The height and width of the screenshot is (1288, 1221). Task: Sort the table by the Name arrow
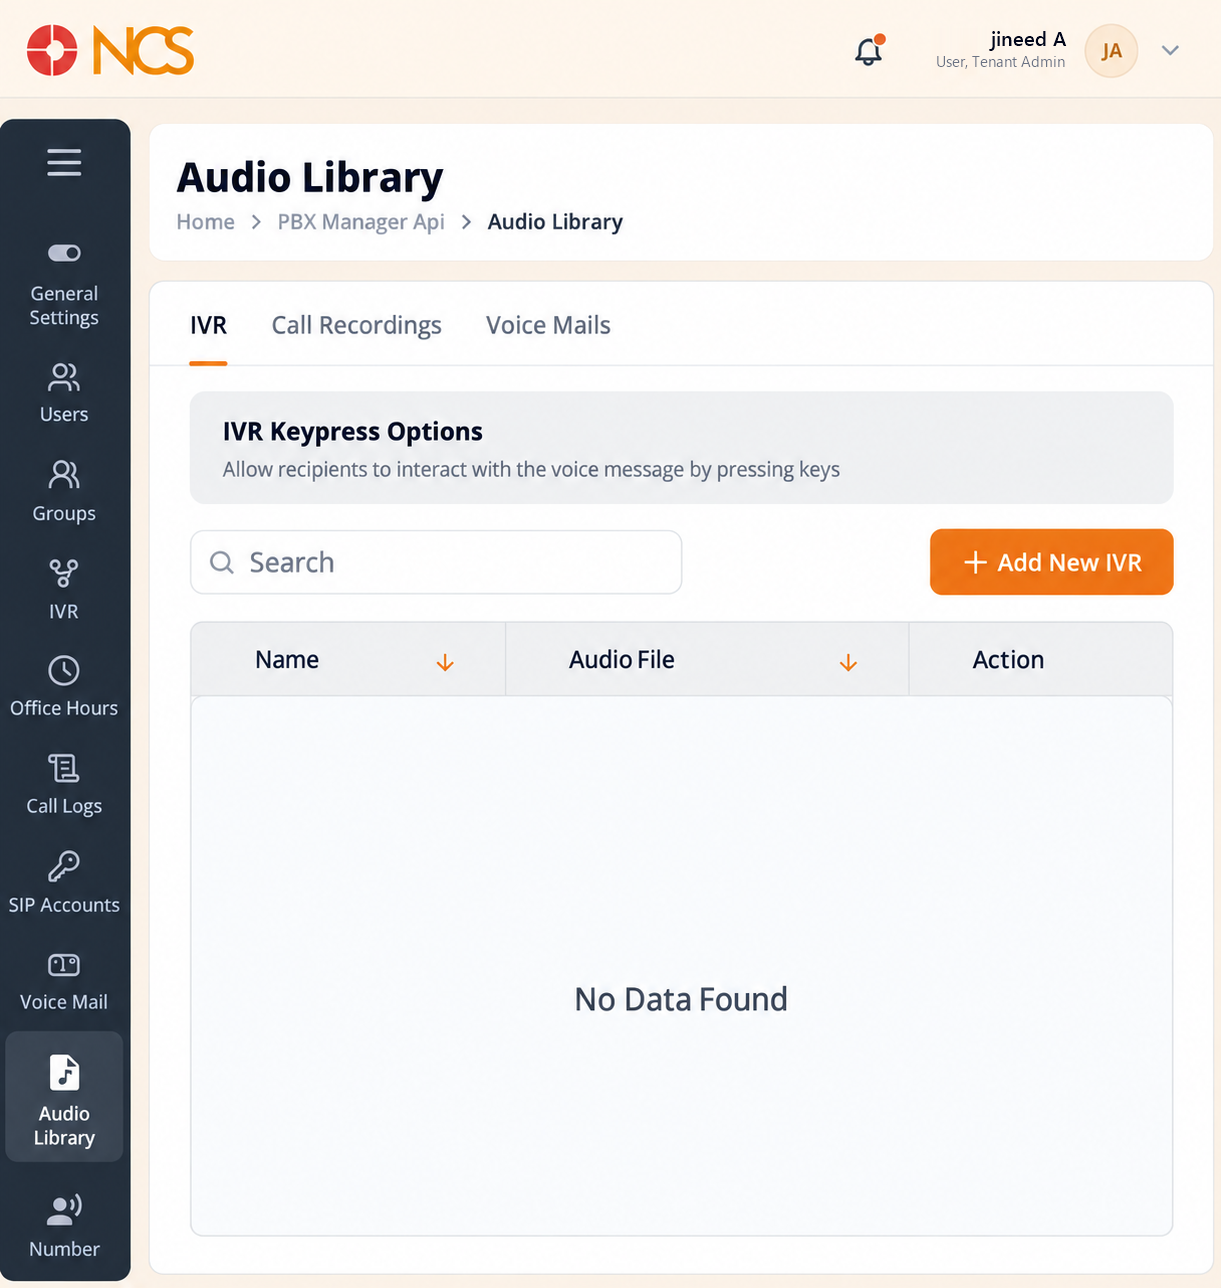point(445,662)
